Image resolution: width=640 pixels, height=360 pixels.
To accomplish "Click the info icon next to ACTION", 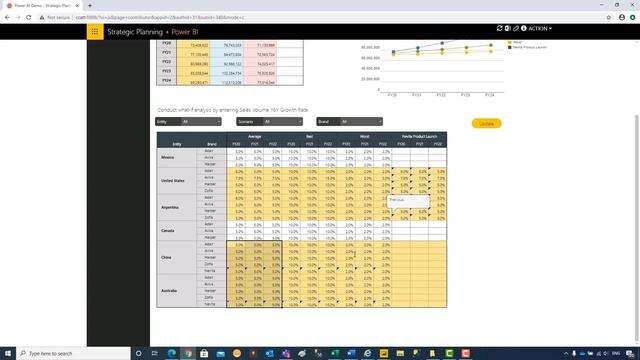I will coord(524,28).
